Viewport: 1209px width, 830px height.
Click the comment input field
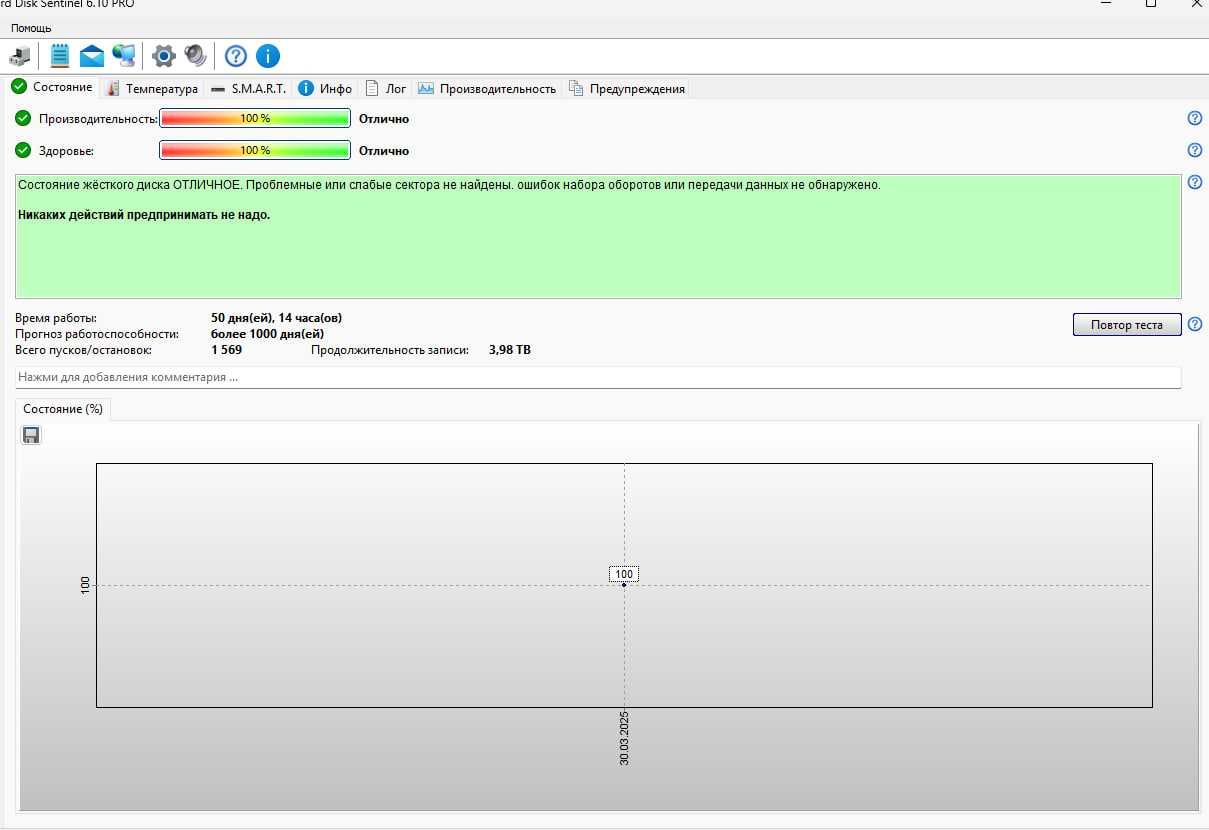pyautogui.click(x=598, y=377)
